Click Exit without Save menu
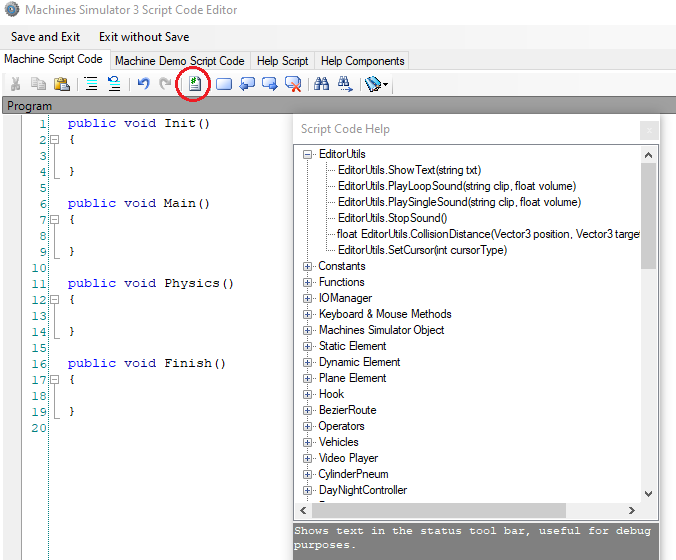Screen dimensions: 676x560 point(144,37)
